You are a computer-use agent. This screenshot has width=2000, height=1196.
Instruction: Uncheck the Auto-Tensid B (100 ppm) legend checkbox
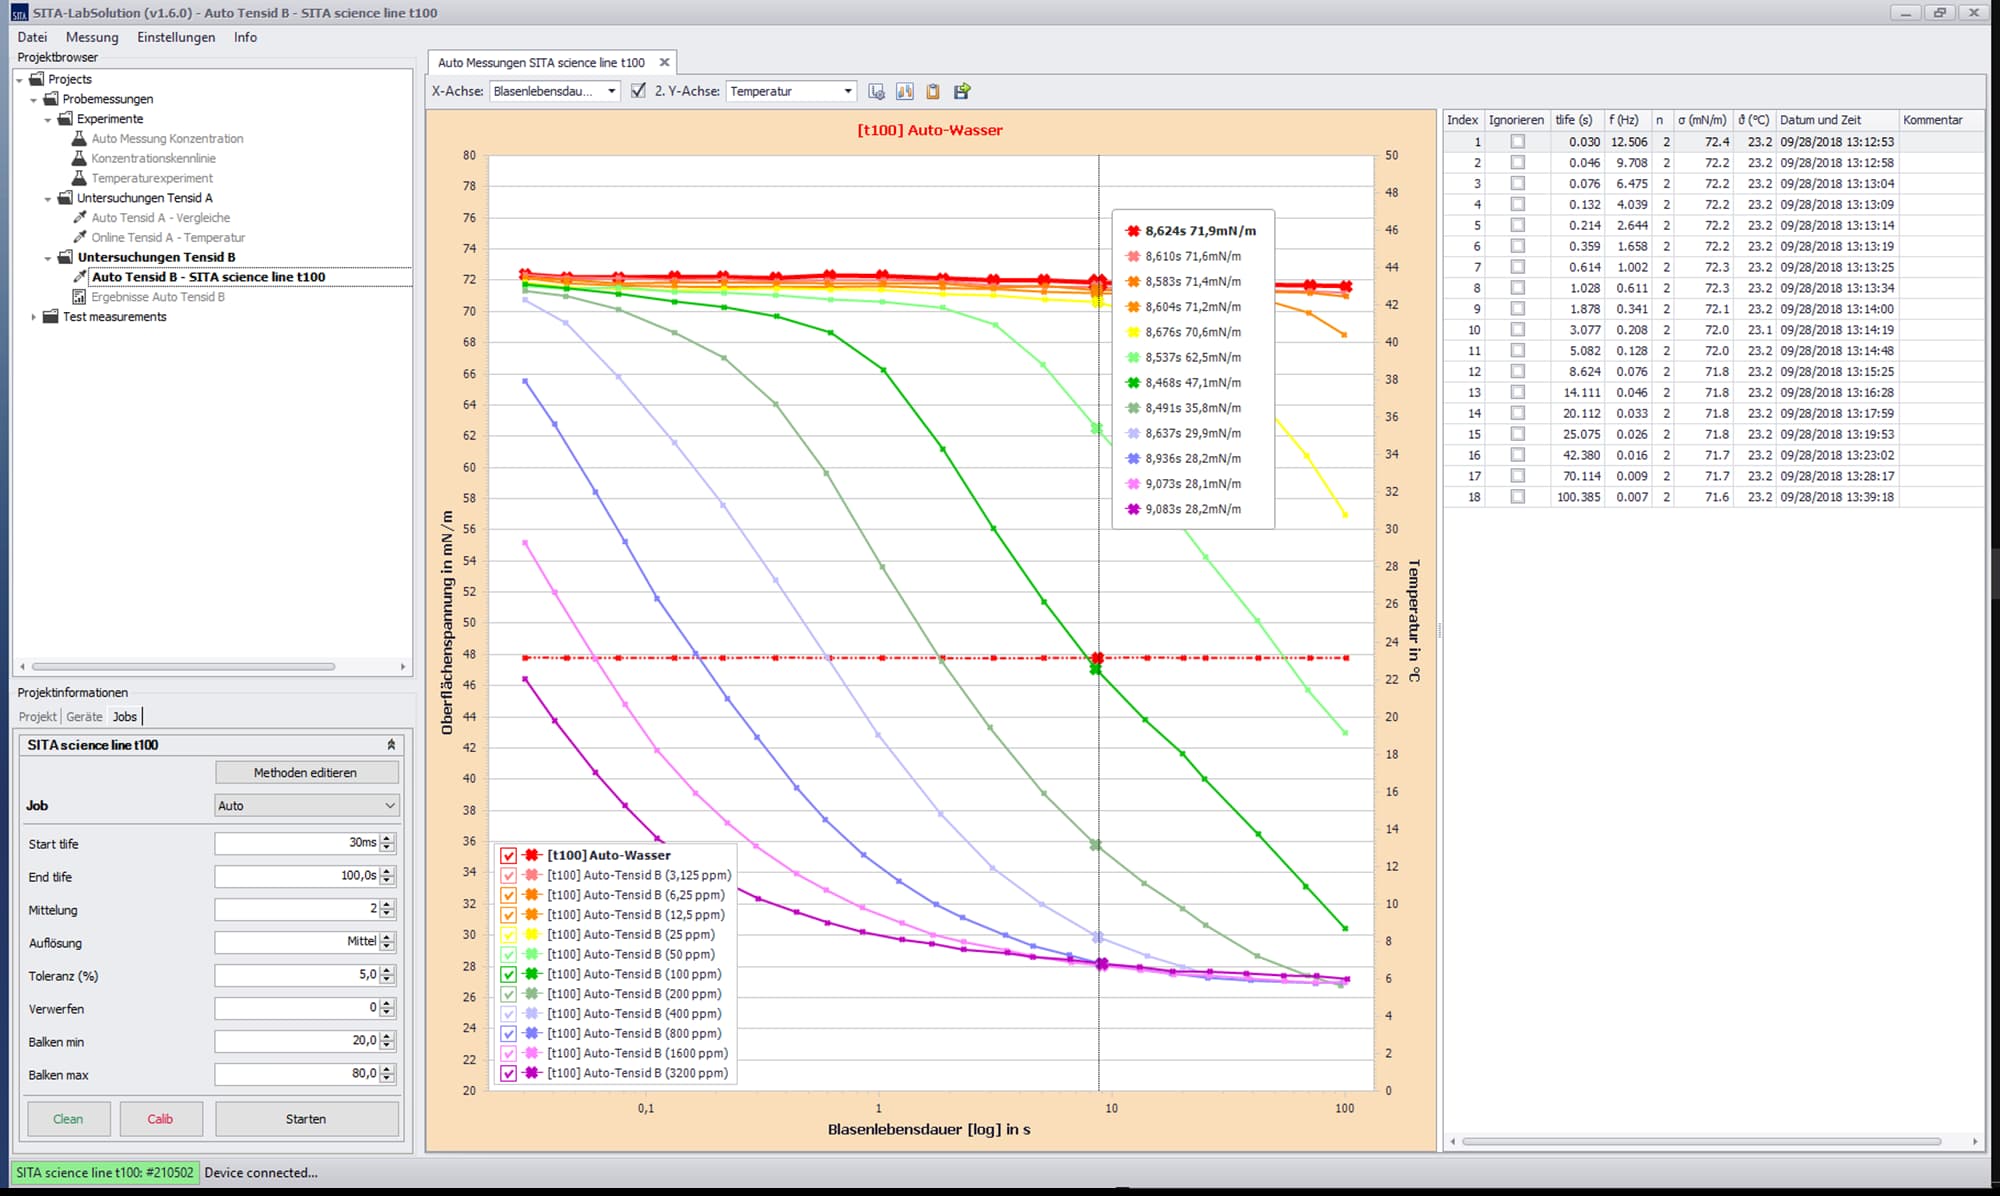tap(508, 974)
